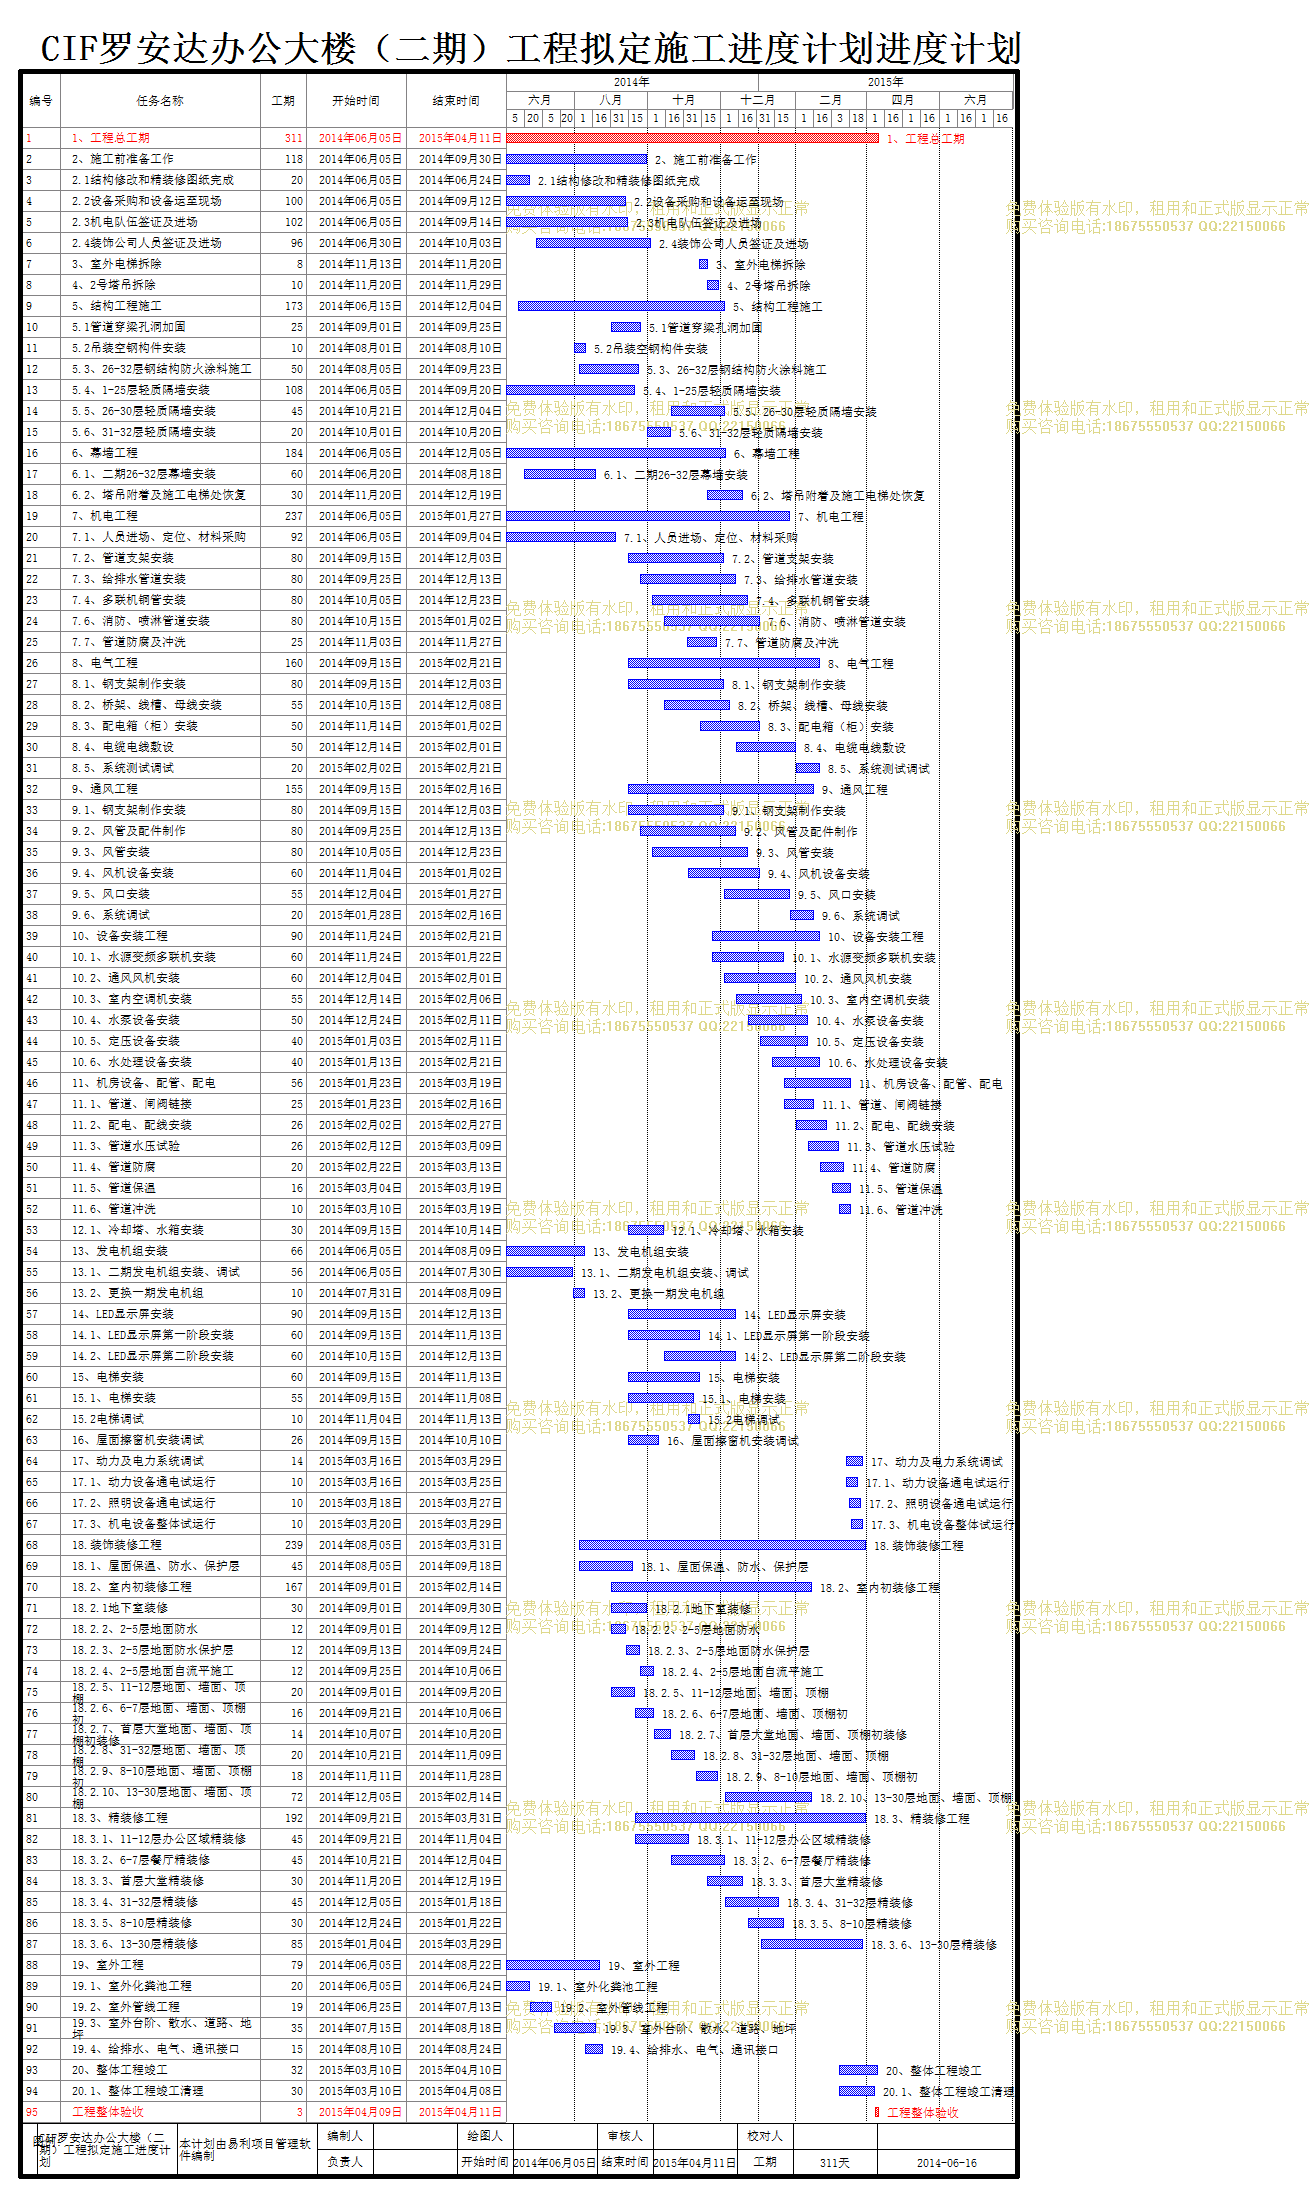The image size is (1309, 2205).
Task: Click the Gantt bar for 6、幕墙工程
Action: coord(616,453)
